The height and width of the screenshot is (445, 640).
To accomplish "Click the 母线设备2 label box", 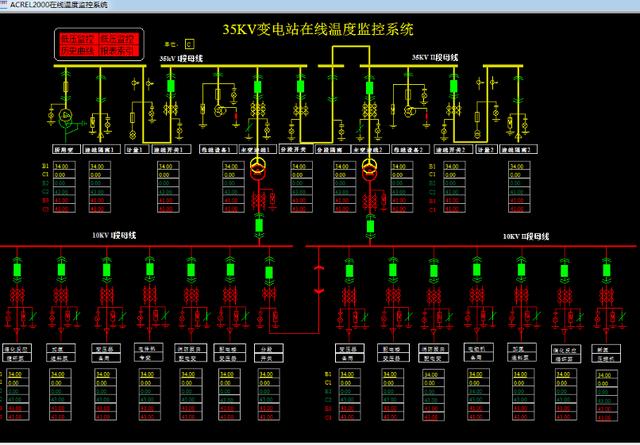I will [x=410, y=149].
